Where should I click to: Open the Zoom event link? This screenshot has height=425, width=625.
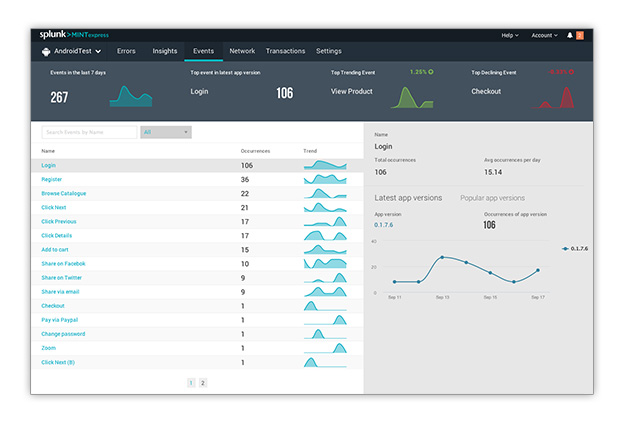coord(48,348)
